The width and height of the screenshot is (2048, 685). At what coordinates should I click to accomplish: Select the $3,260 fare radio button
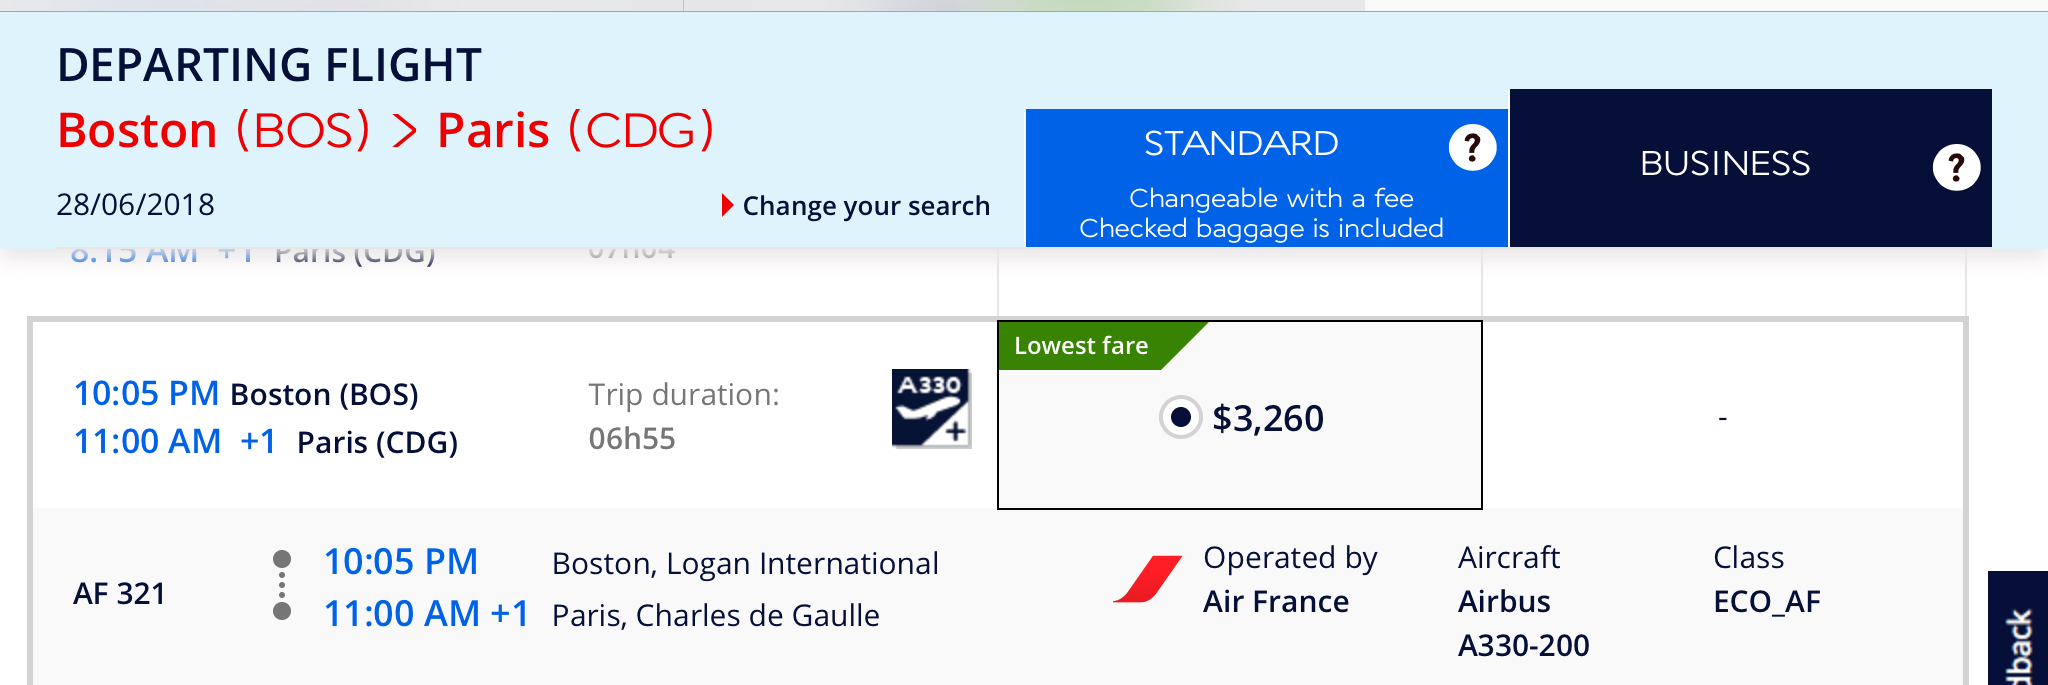[1180, 417]
